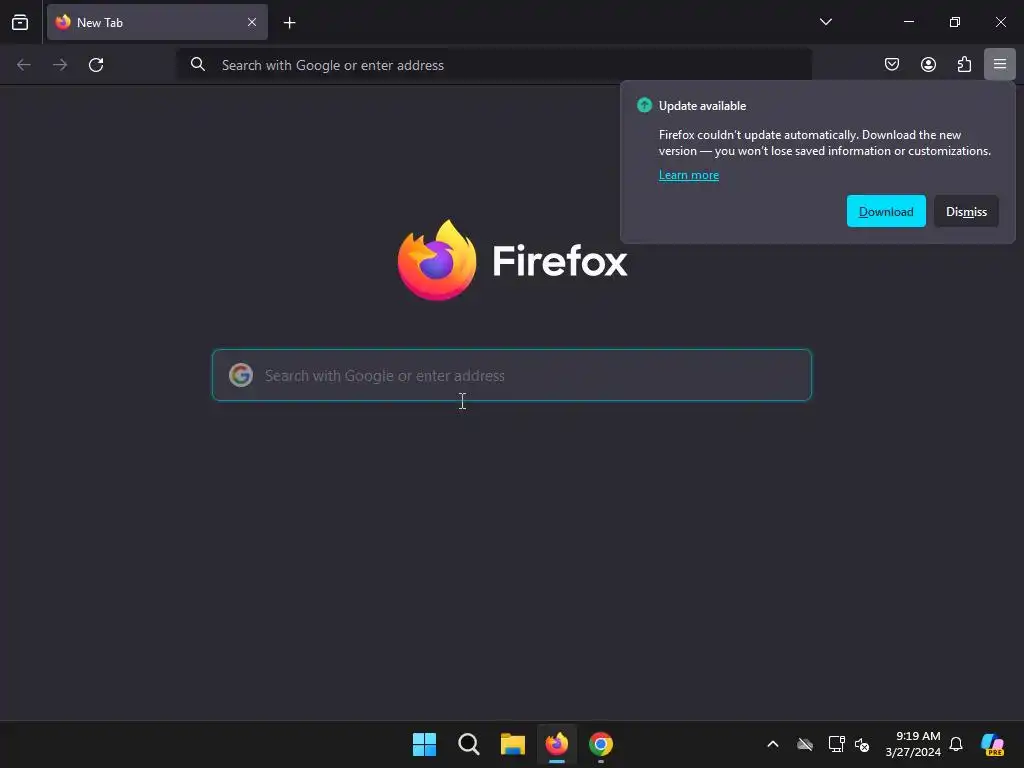1024x768 pixels.
Task: Open the Windows Start menu
Action: 424,744
